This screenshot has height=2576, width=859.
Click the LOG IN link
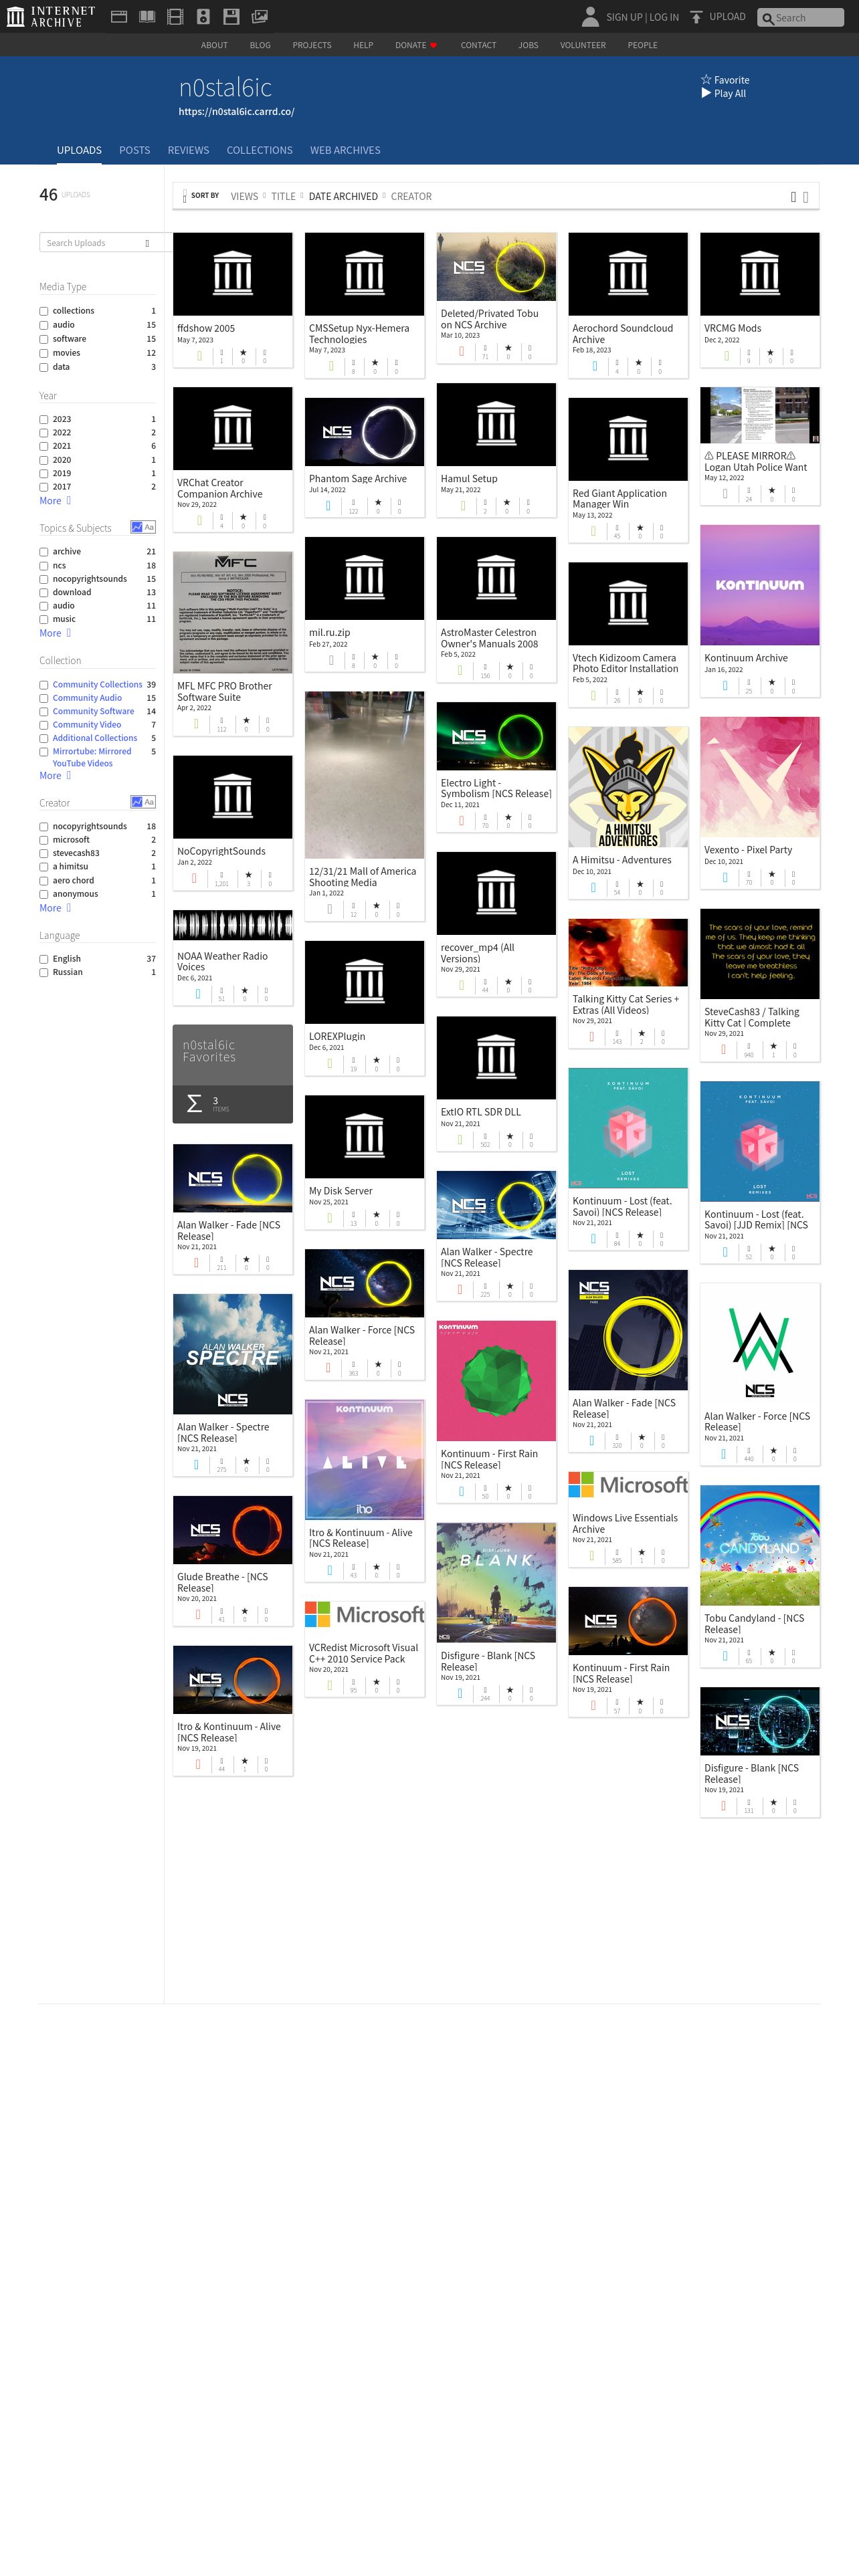[x=664, y=17]
